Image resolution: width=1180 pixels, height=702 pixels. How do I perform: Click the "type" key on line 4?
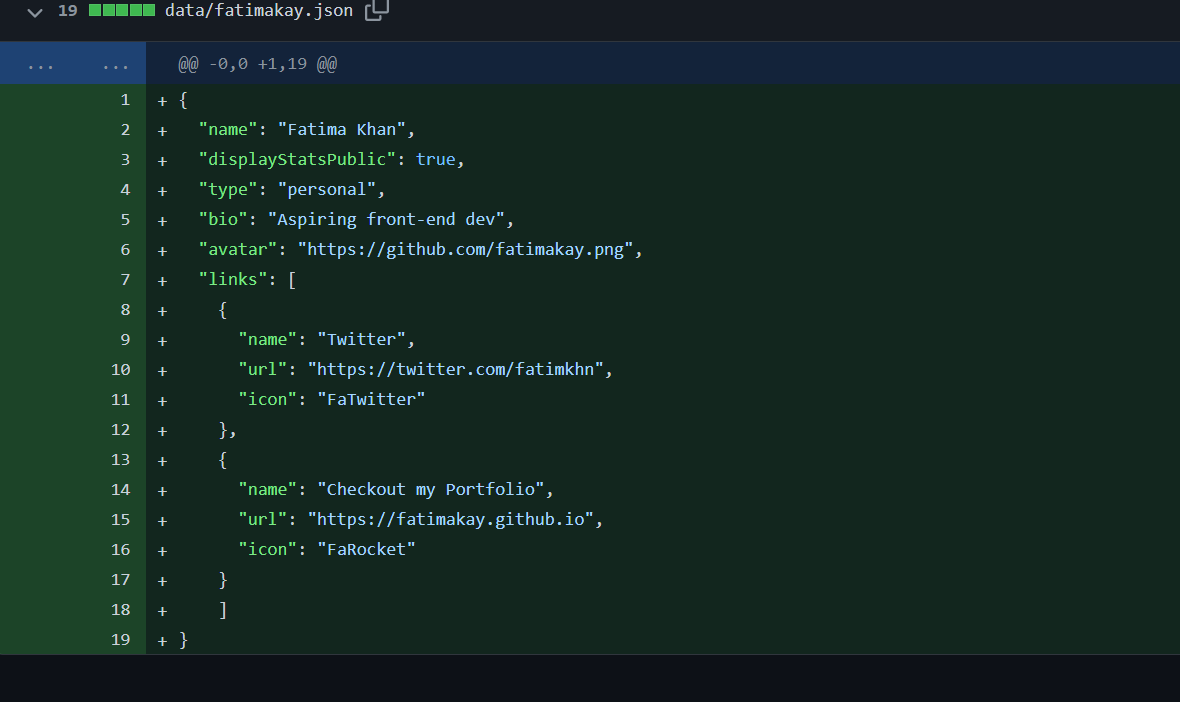click(x=228, y=190)
